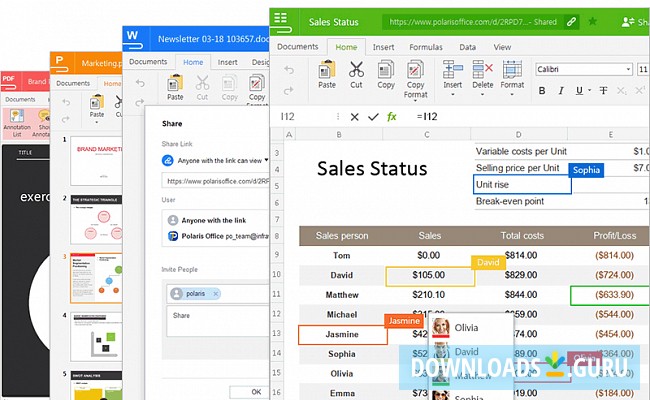This screenshot has height=400, width=650.
Task: Click Paste in Marketing presentation ribbon
Action: click(97, 107)
